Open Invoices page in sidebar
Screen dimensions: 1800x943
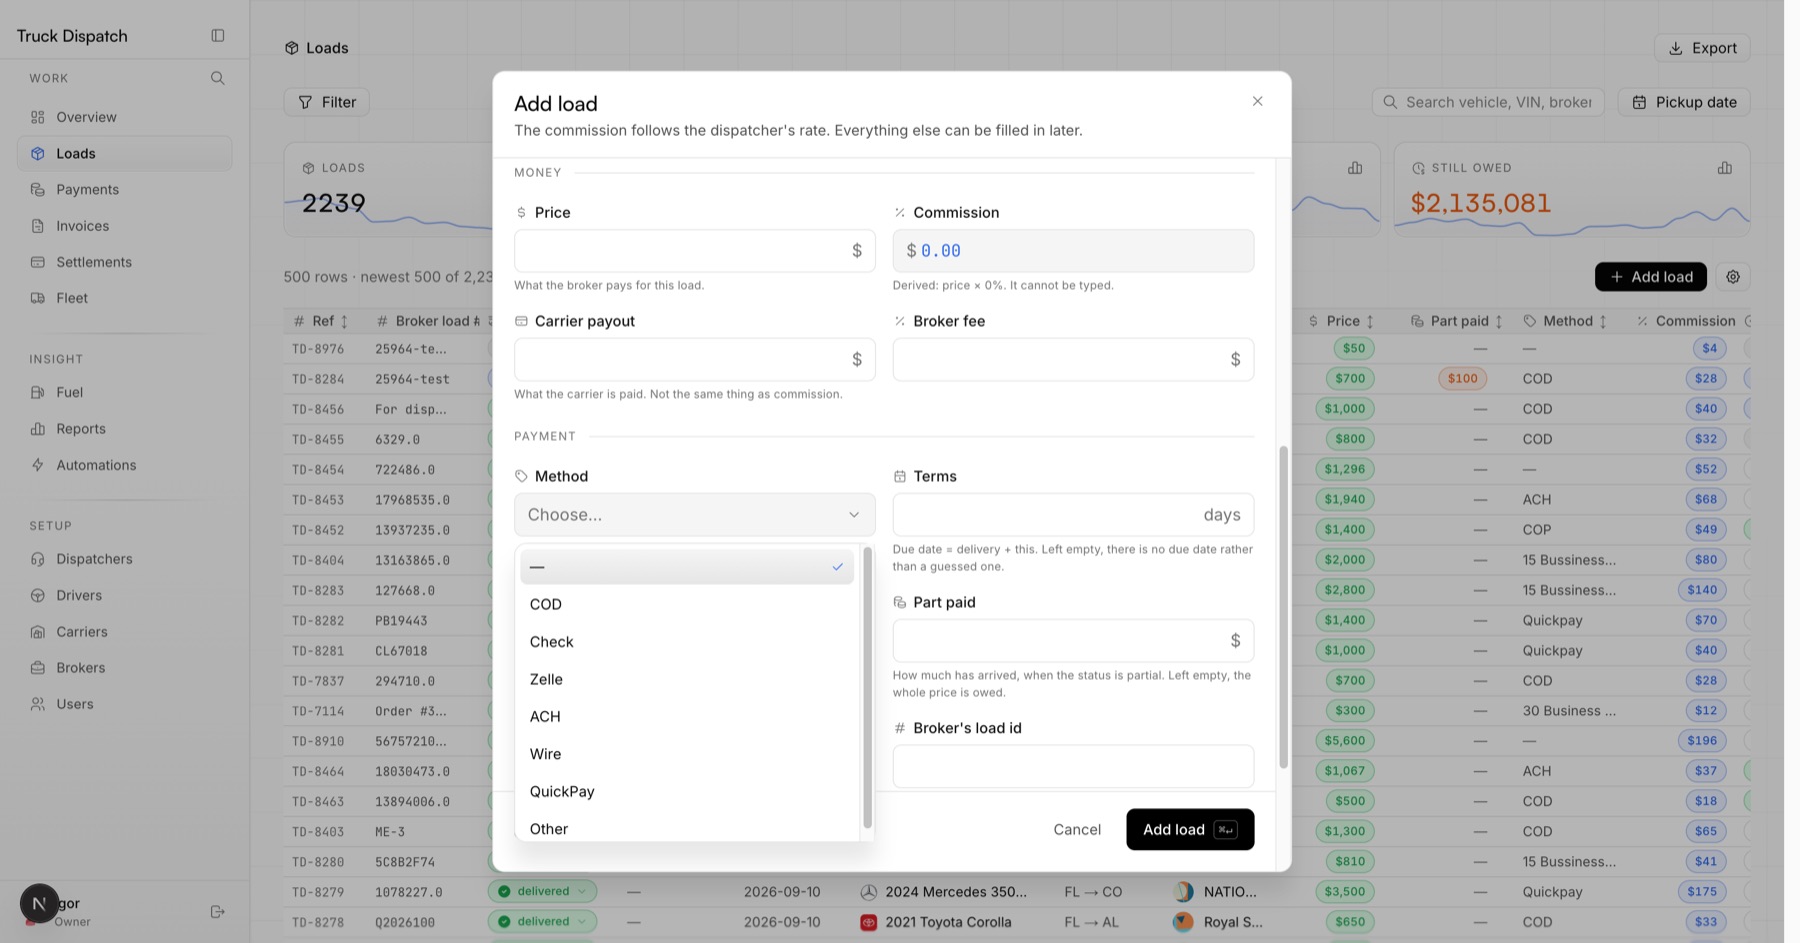coord(124,226)
